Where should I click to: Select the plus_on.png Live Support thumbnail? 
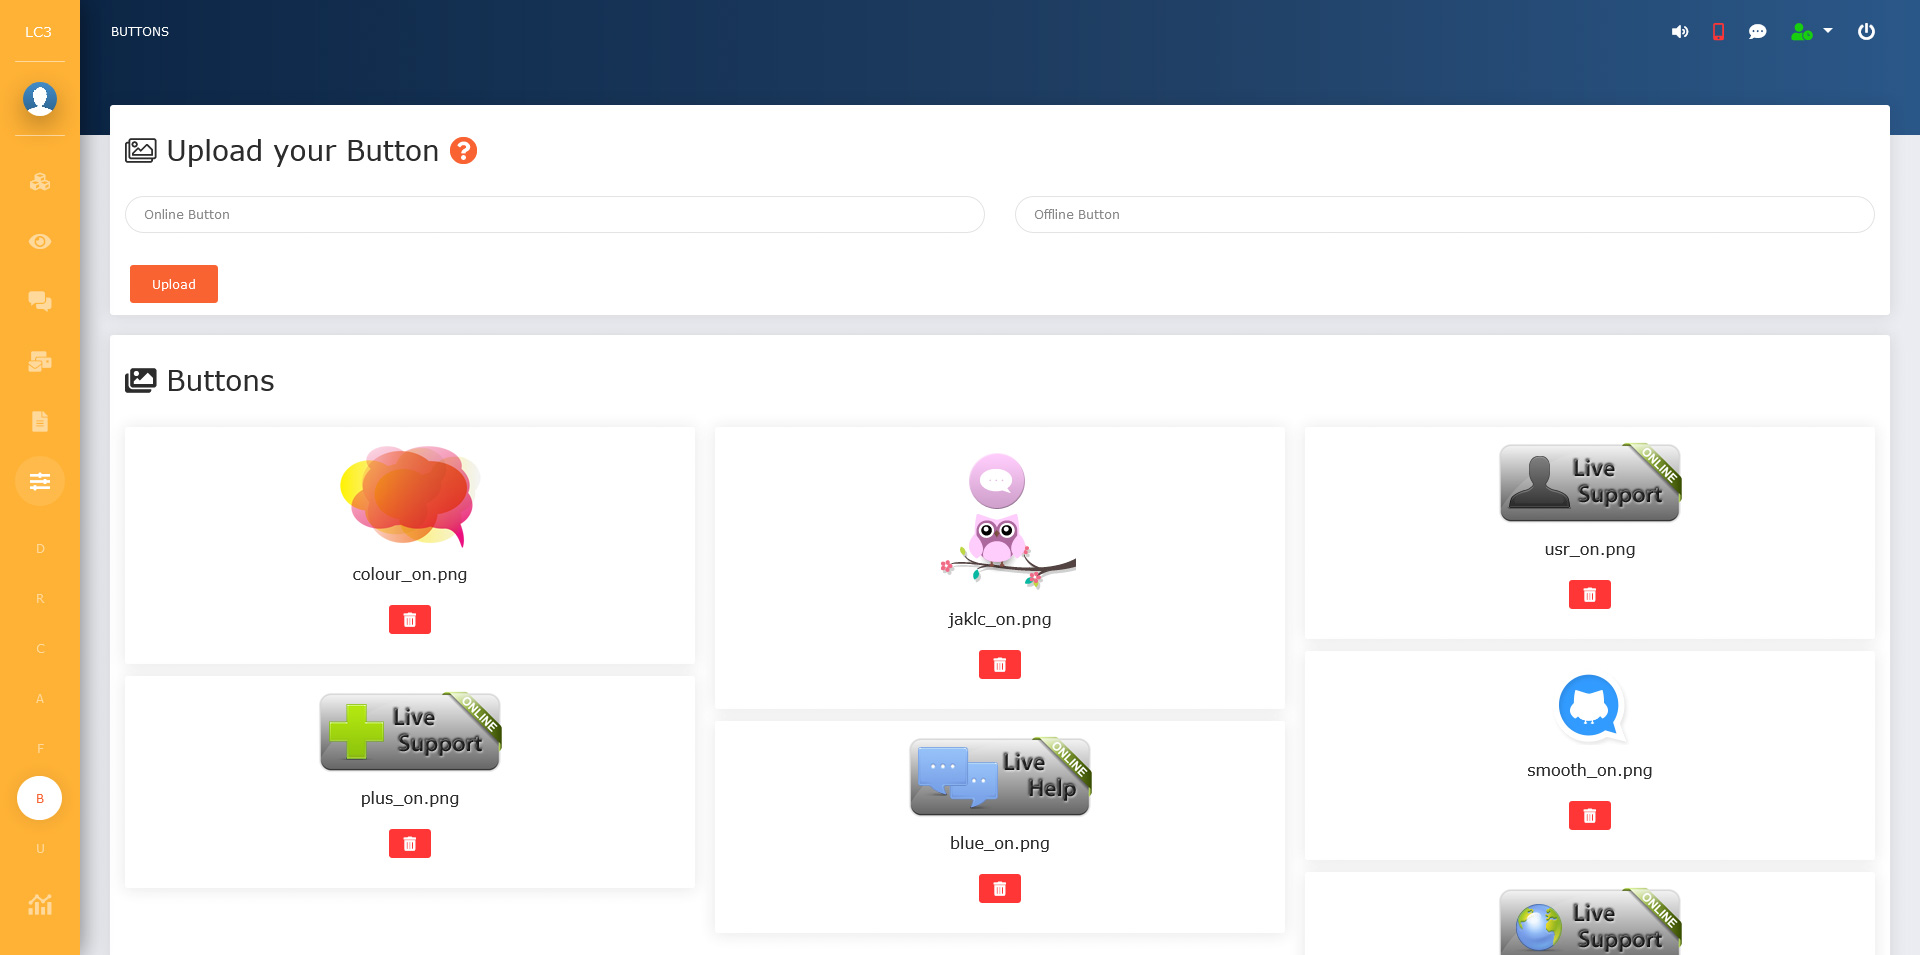(410, 732)
